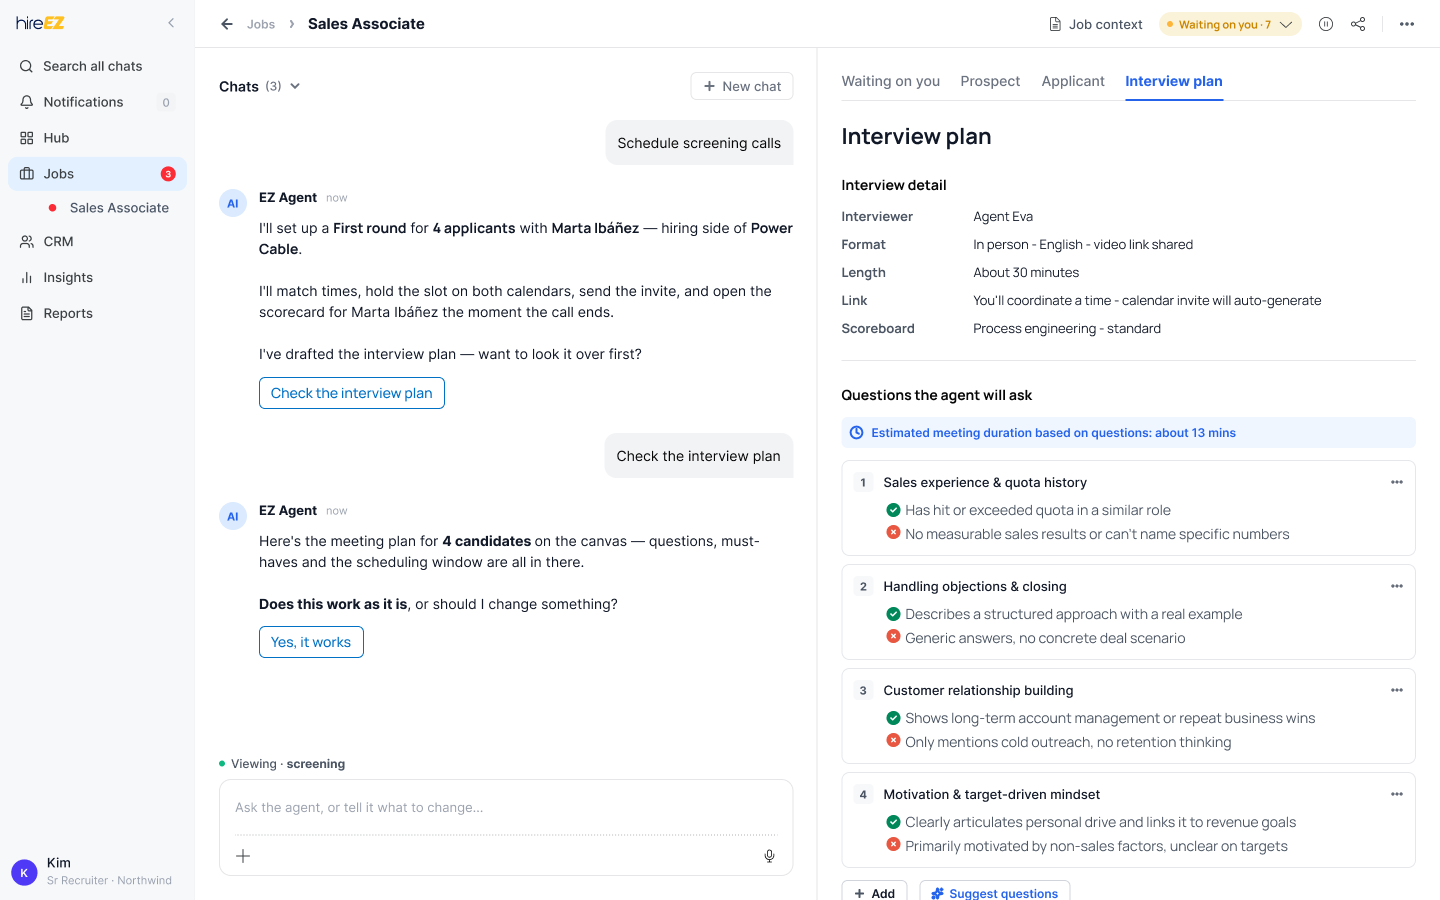
Task: Collapse the left sidebar
Action: coord(171,23)
